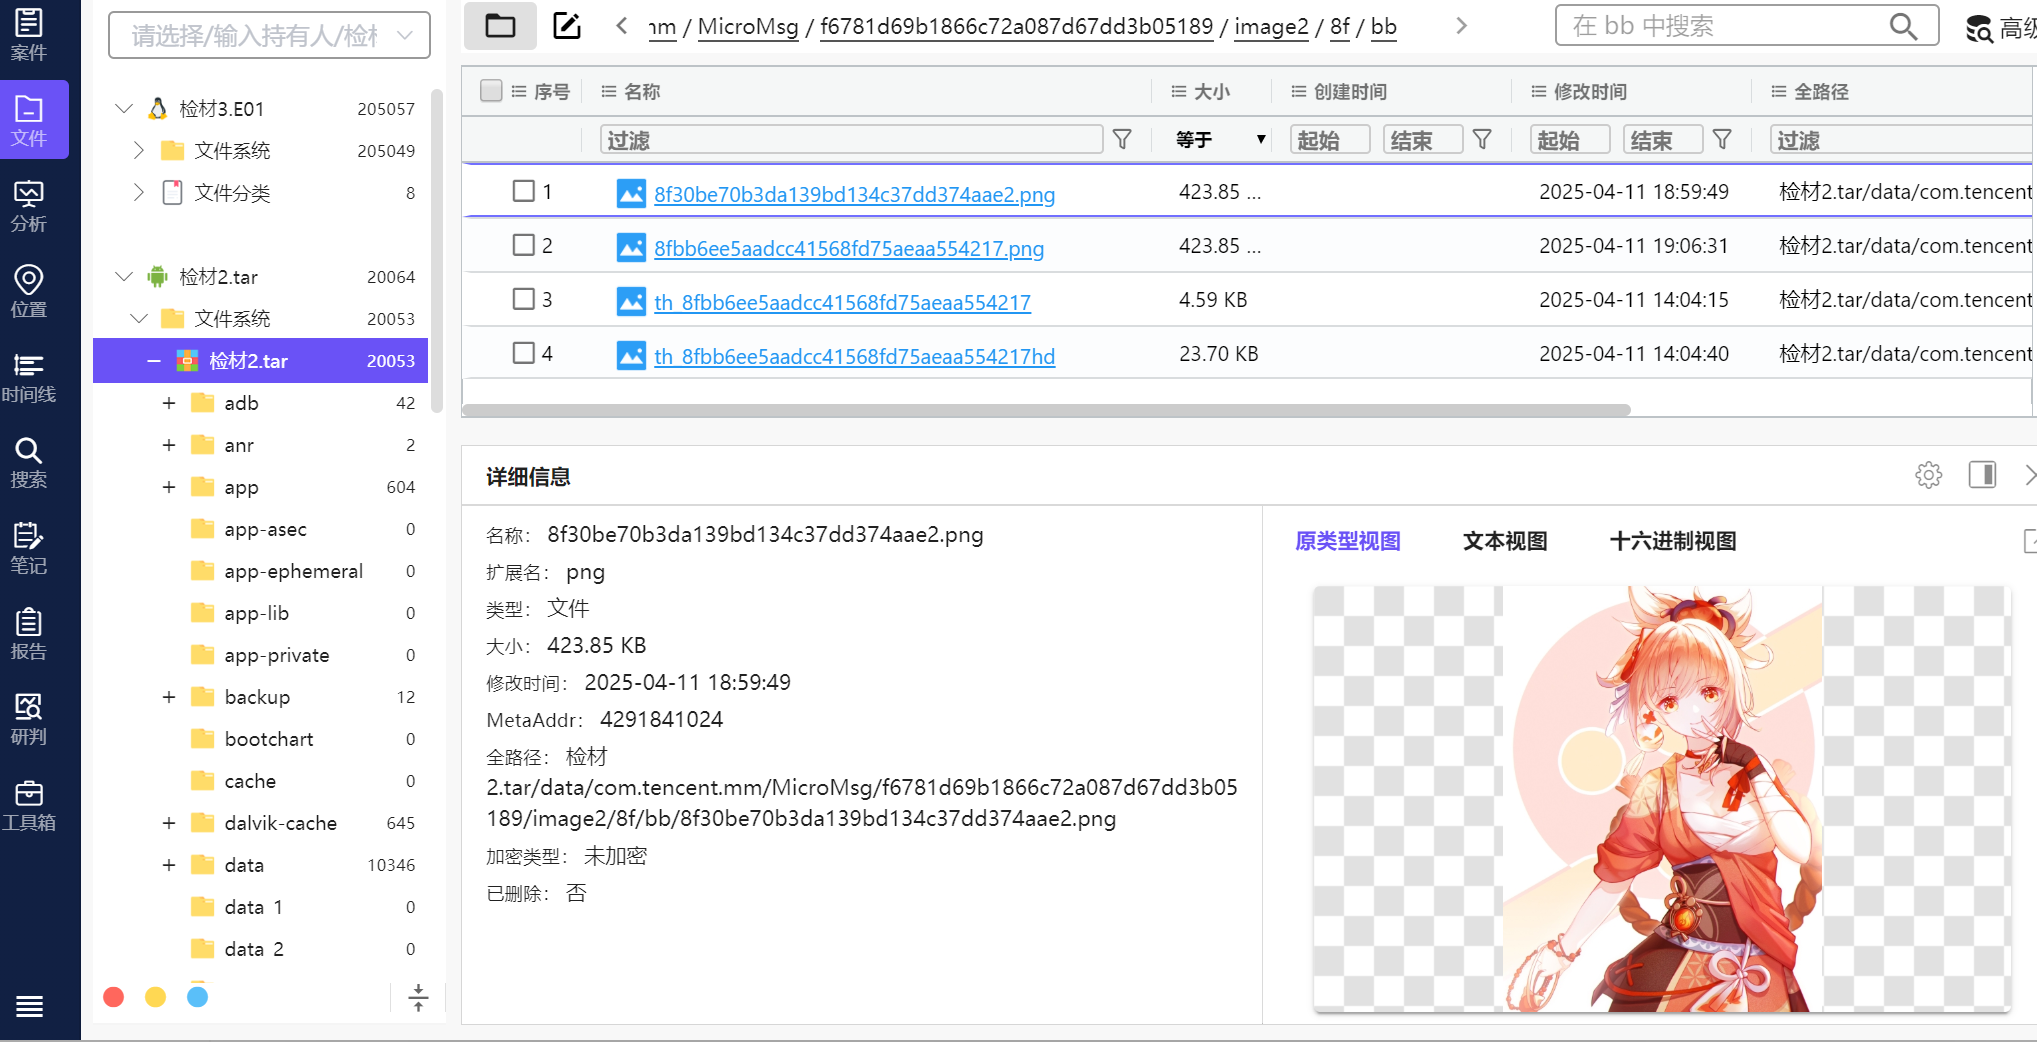Open the 分析 panel in the sidebar
This screenshot has height=1042, width=2037.
29,207
